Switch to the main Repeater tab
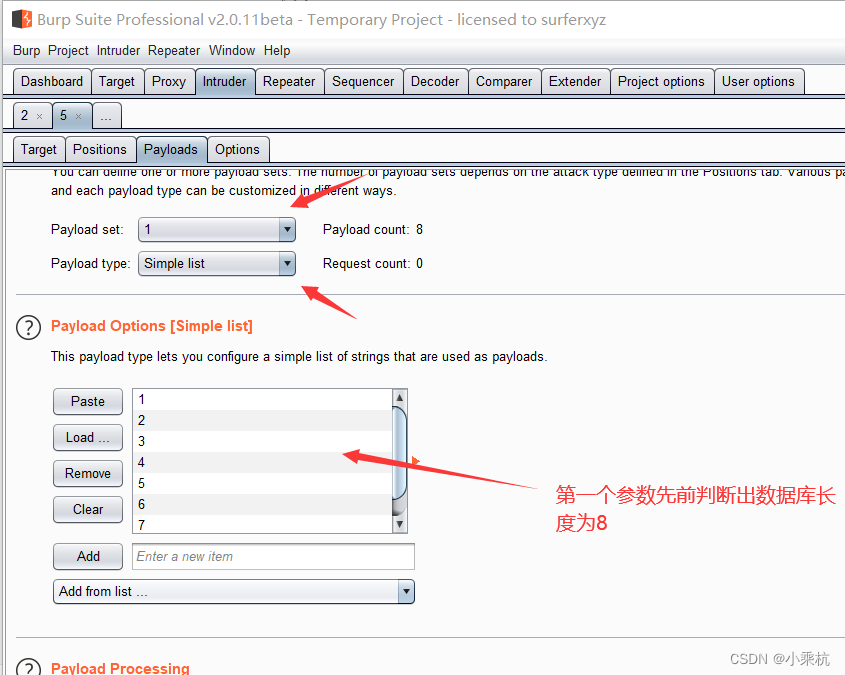 point(289,81)
